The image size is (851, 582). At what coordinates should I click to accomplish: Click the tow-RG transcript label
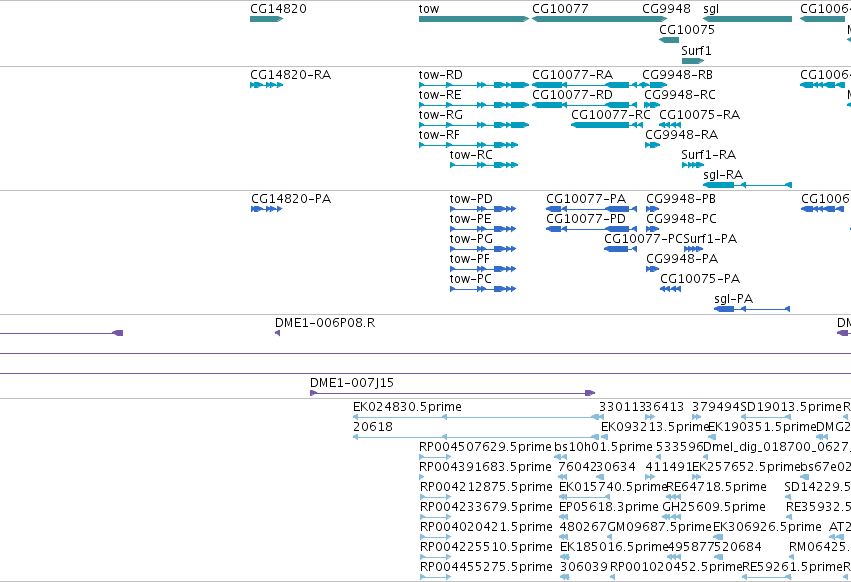(441, 115)
